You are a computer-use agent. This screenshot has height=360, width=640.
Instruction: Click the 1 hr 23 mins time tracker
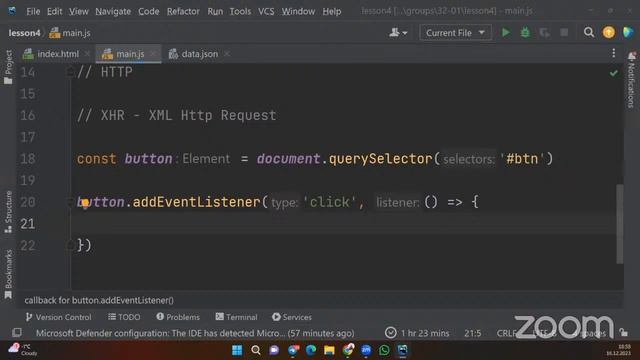417,333
